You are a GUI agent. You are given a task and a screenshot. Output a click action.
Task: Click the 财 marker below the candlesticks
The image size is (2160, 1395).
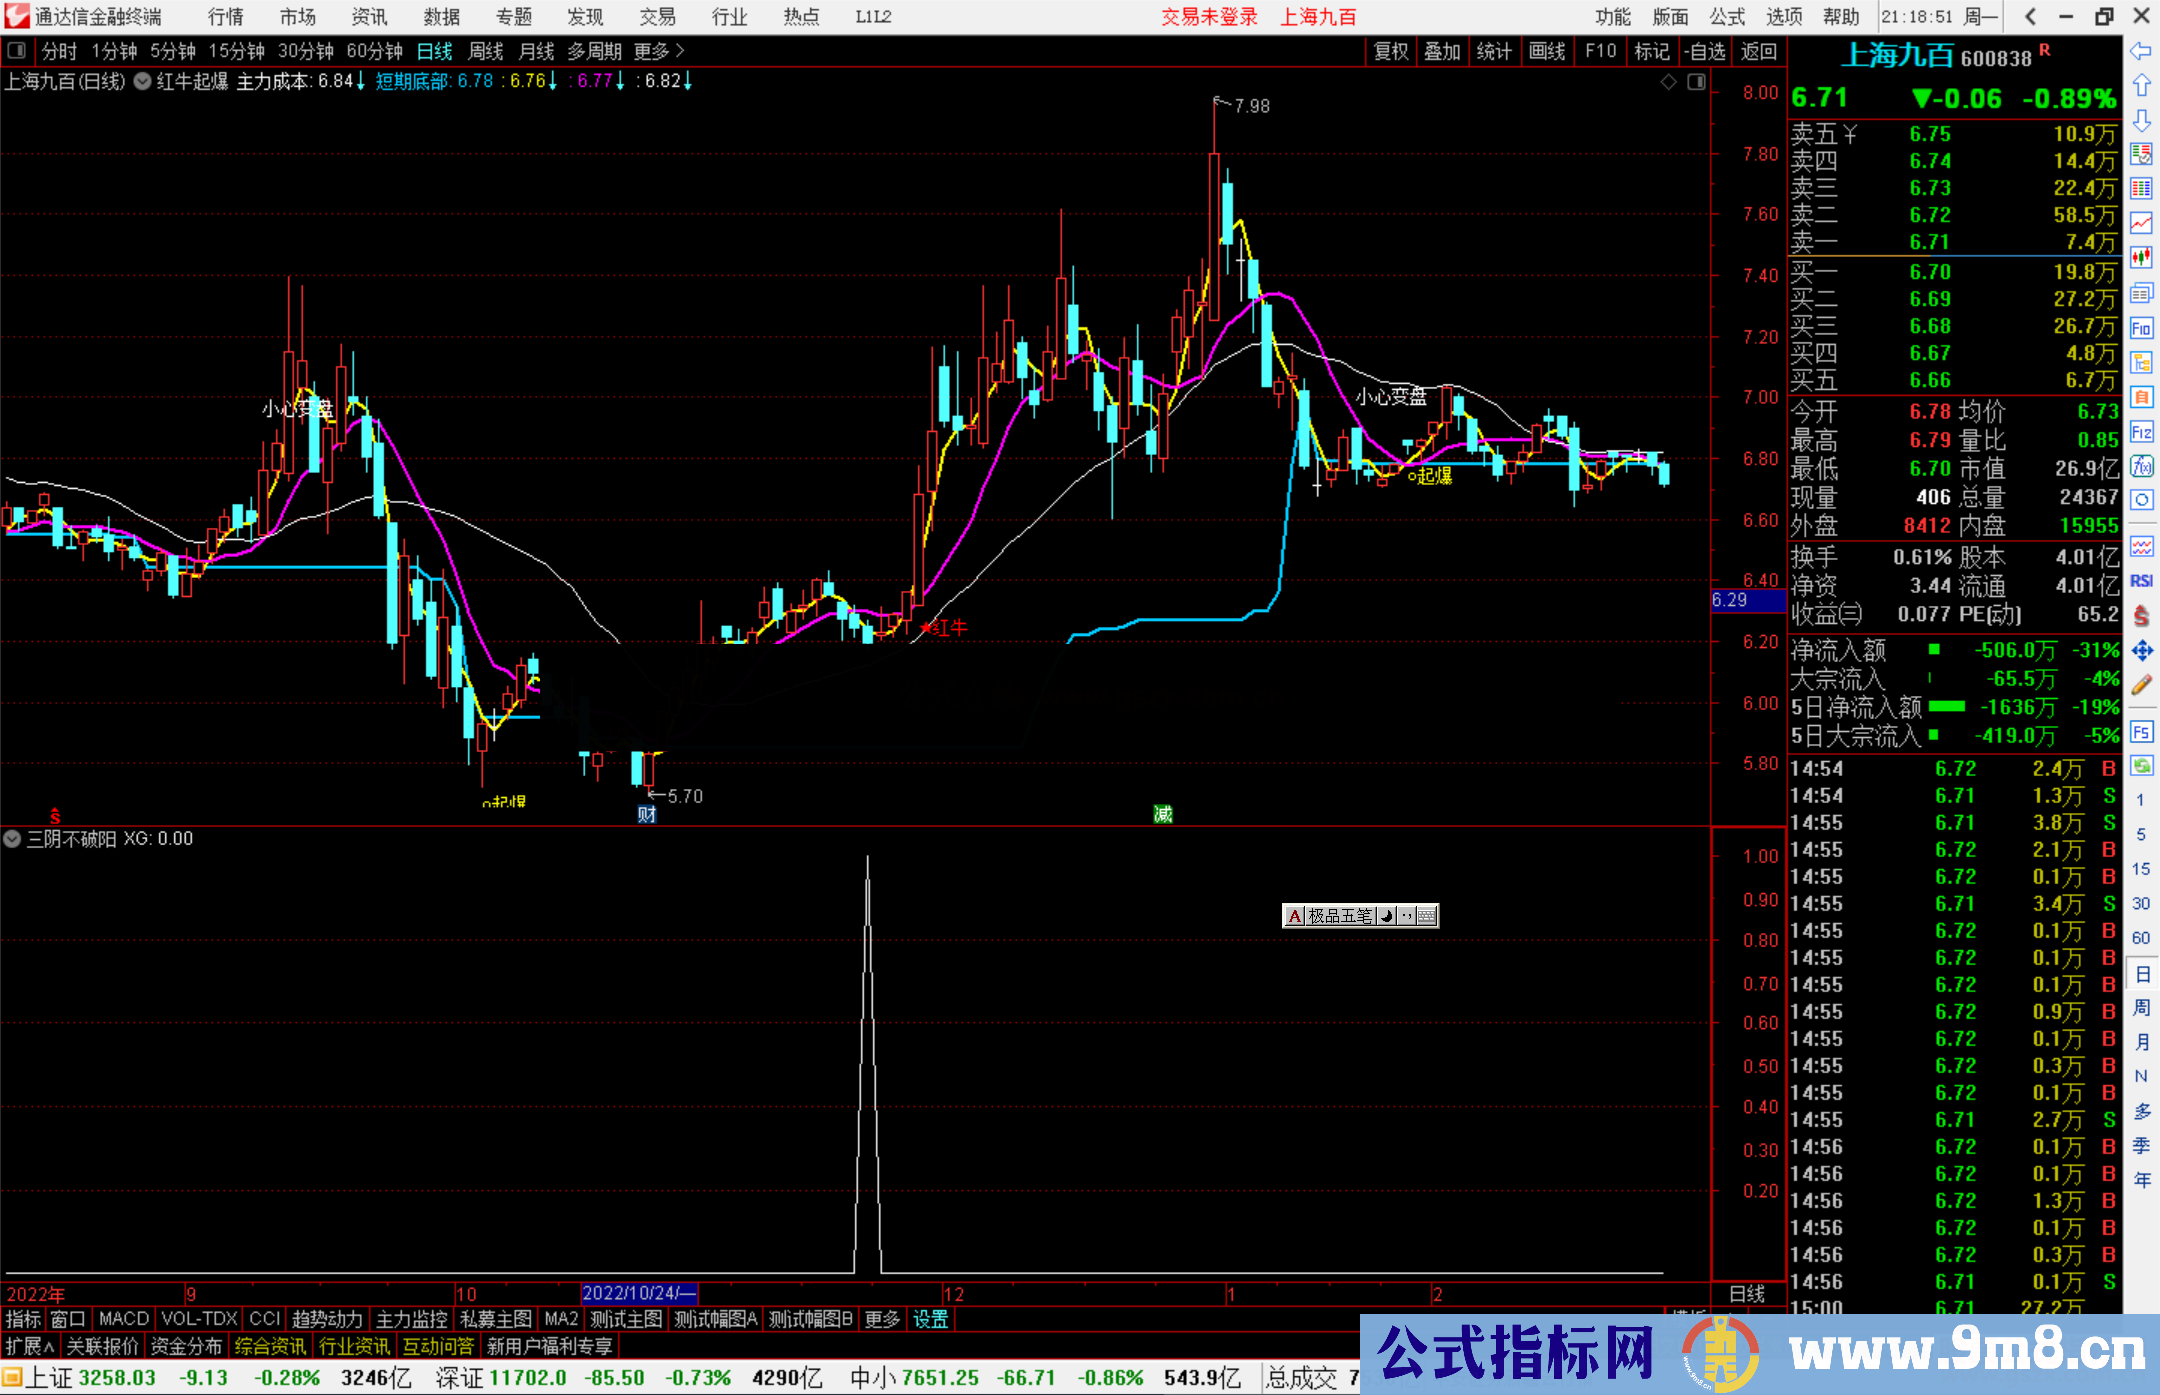[x=646, y=814]
